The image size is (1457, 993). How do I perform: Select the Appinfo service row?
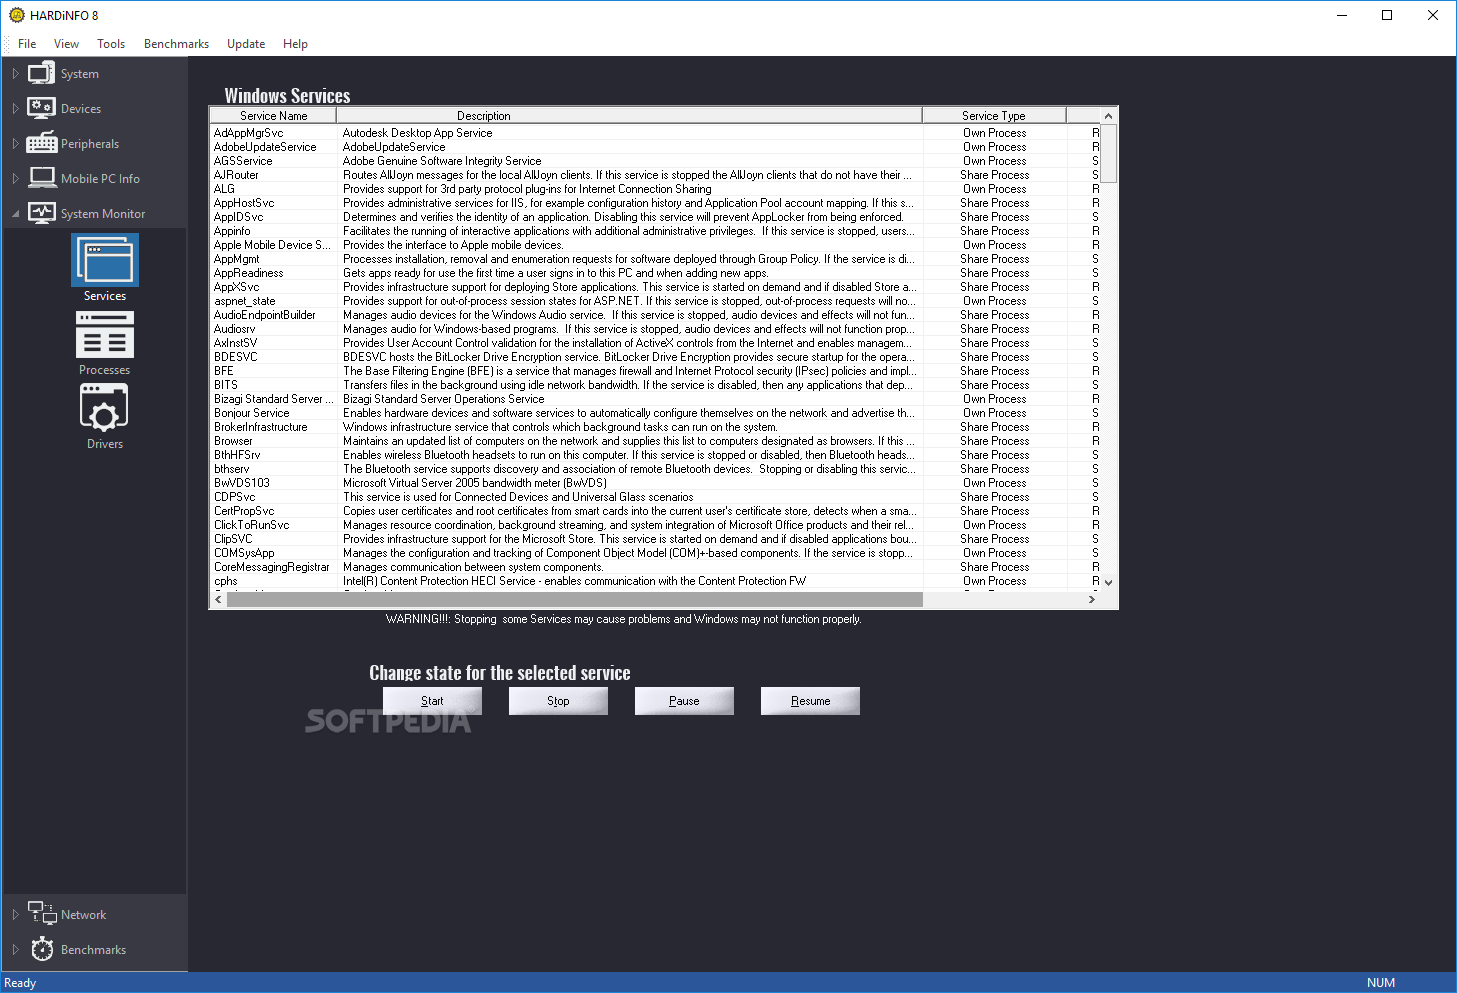654,231
